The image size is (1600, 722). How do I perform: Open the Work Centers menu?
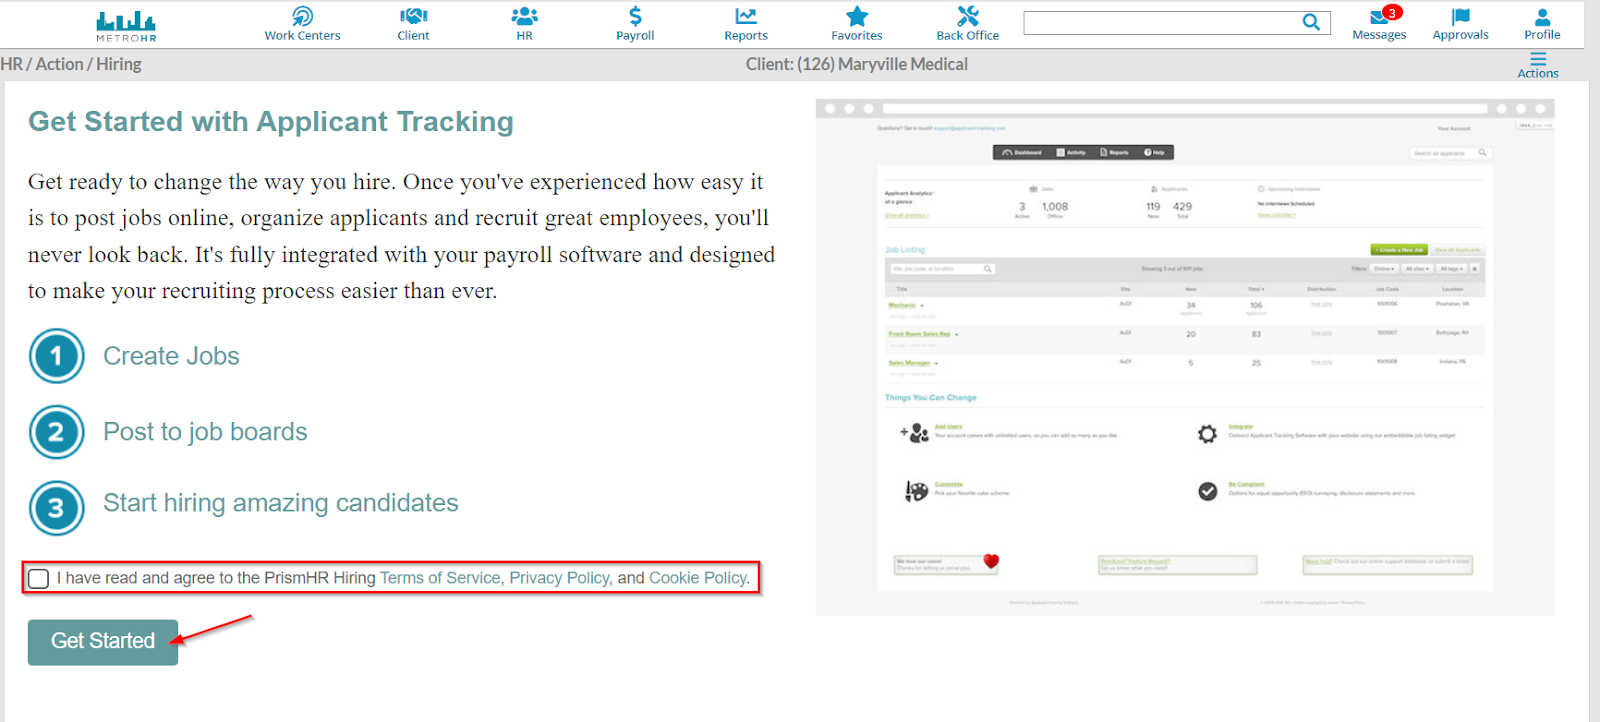point(302,24)
